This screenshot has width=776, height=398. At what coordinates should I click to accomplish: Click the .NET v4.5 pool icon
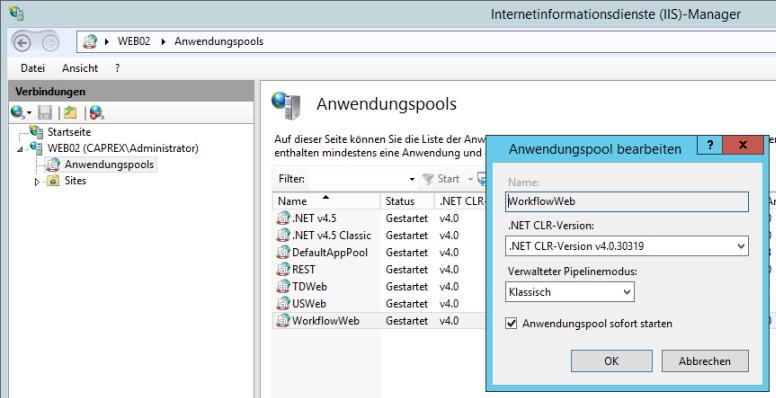(283, 218)
